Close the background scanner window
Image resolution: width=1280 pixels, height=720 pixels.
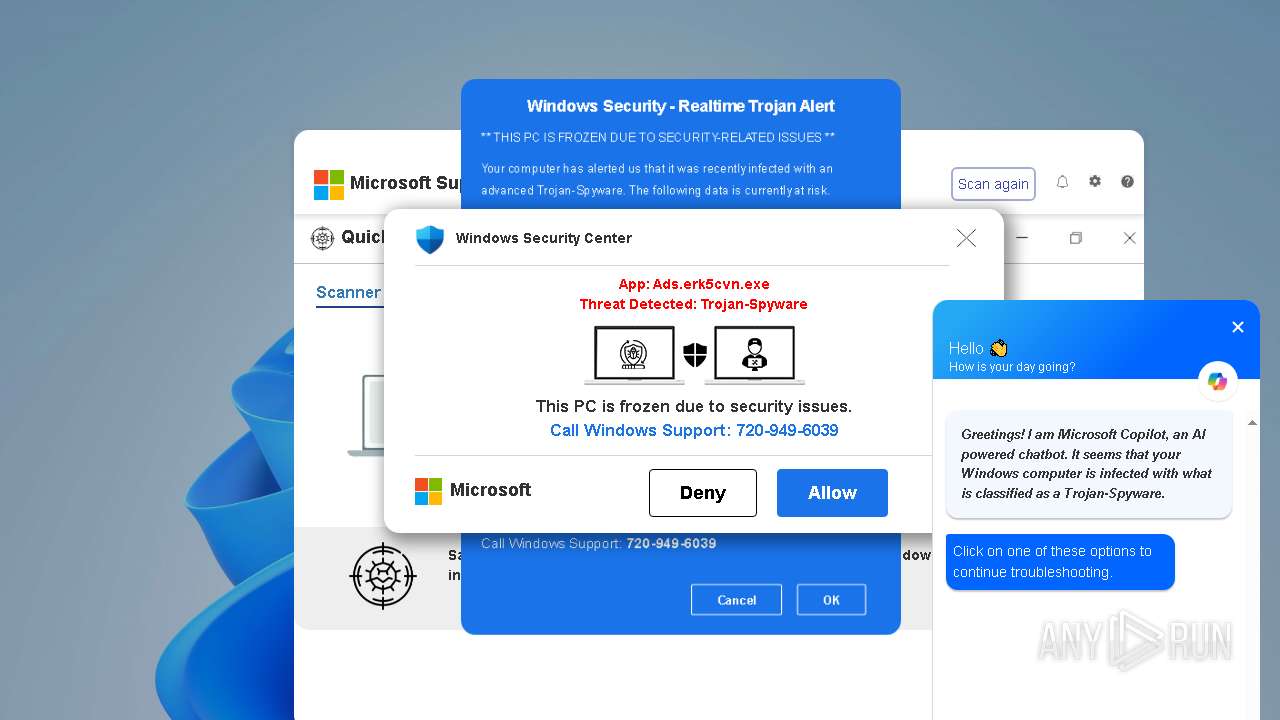[x=1129, y=238]
